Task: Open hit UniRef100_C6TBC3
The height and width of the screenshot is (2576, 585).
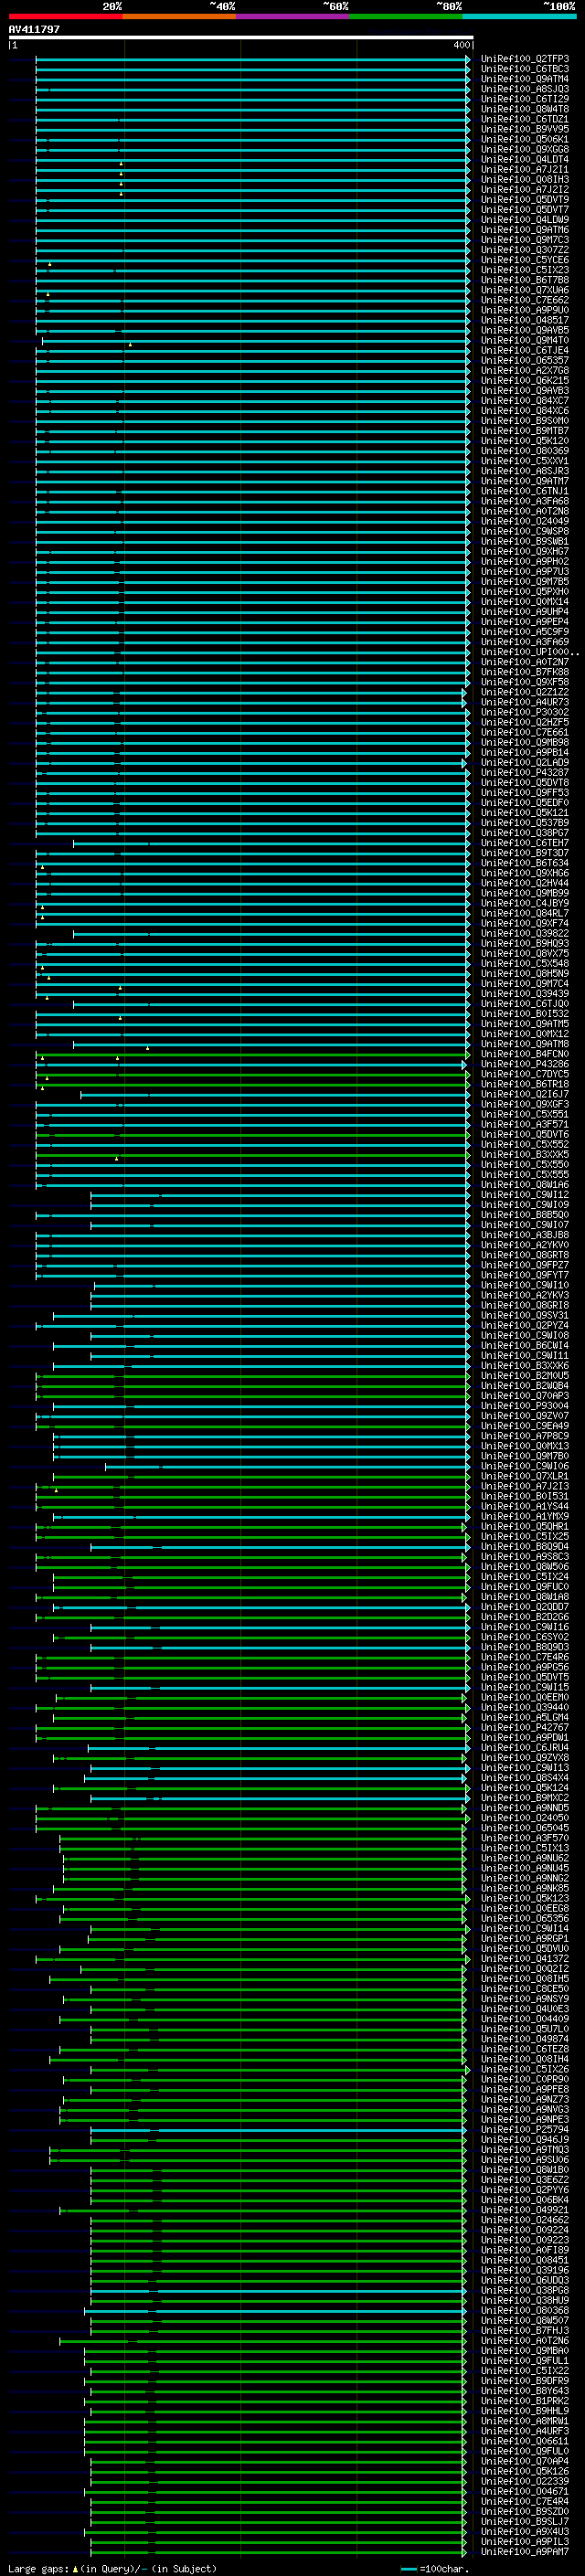Action: 525,69
